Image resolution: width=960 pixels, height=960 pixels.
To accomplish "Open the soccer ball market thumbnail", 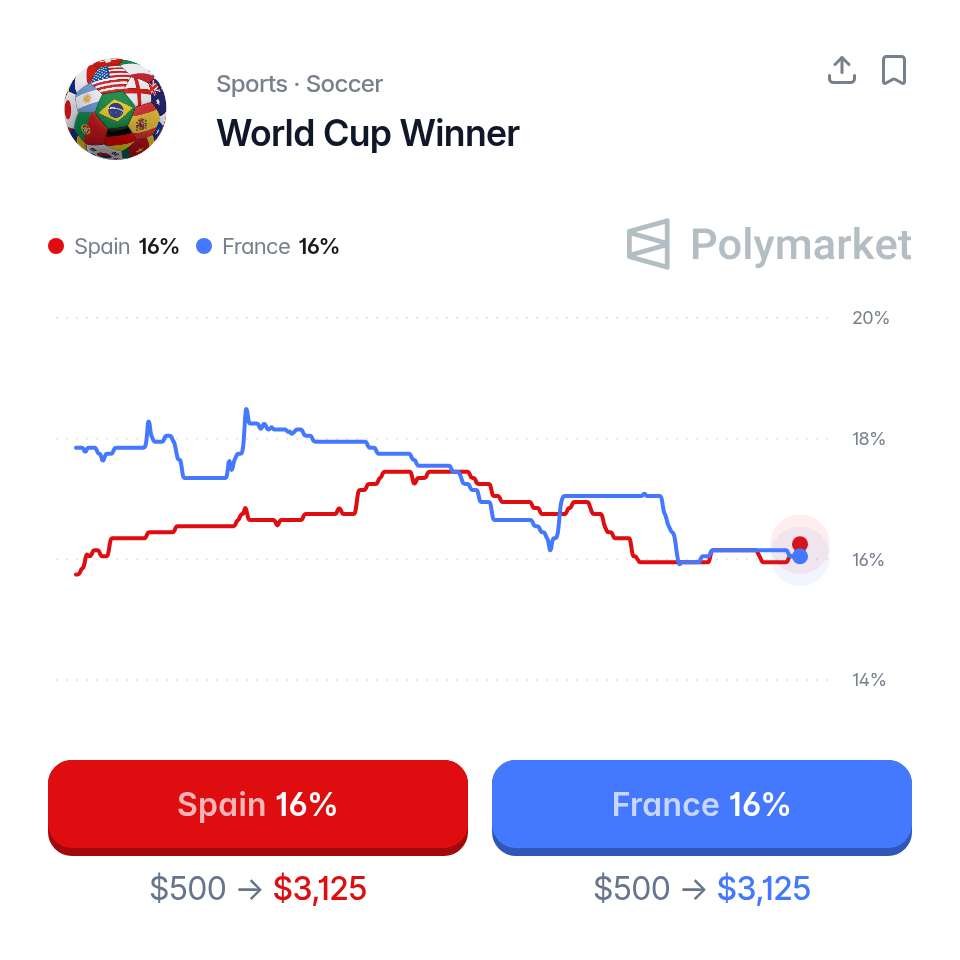I will [115, 109].
